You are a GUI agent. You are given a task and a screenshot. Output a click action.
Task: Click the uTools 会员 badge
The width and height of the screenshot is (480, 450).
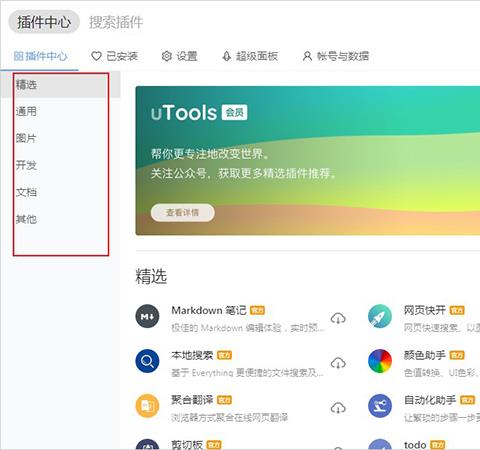coord(235,112)
